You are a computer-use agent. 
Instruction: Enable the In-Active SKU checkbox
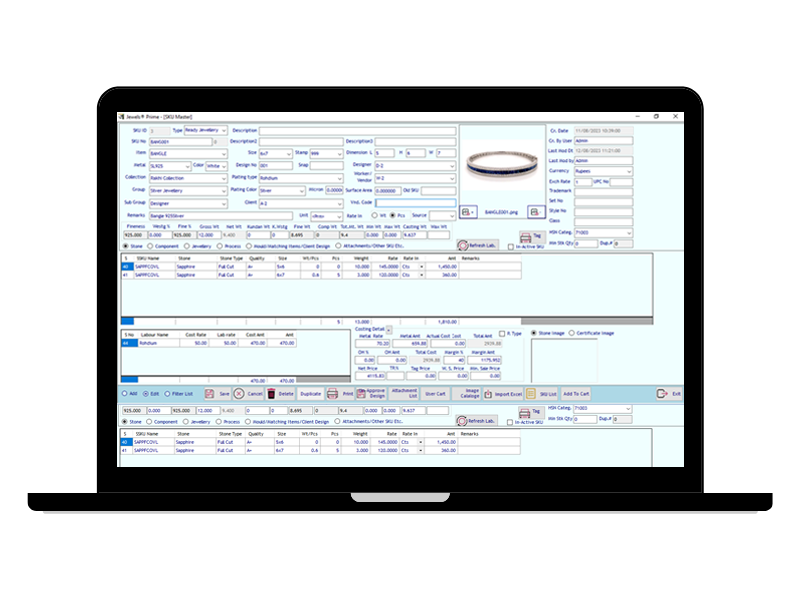[510, 246]
